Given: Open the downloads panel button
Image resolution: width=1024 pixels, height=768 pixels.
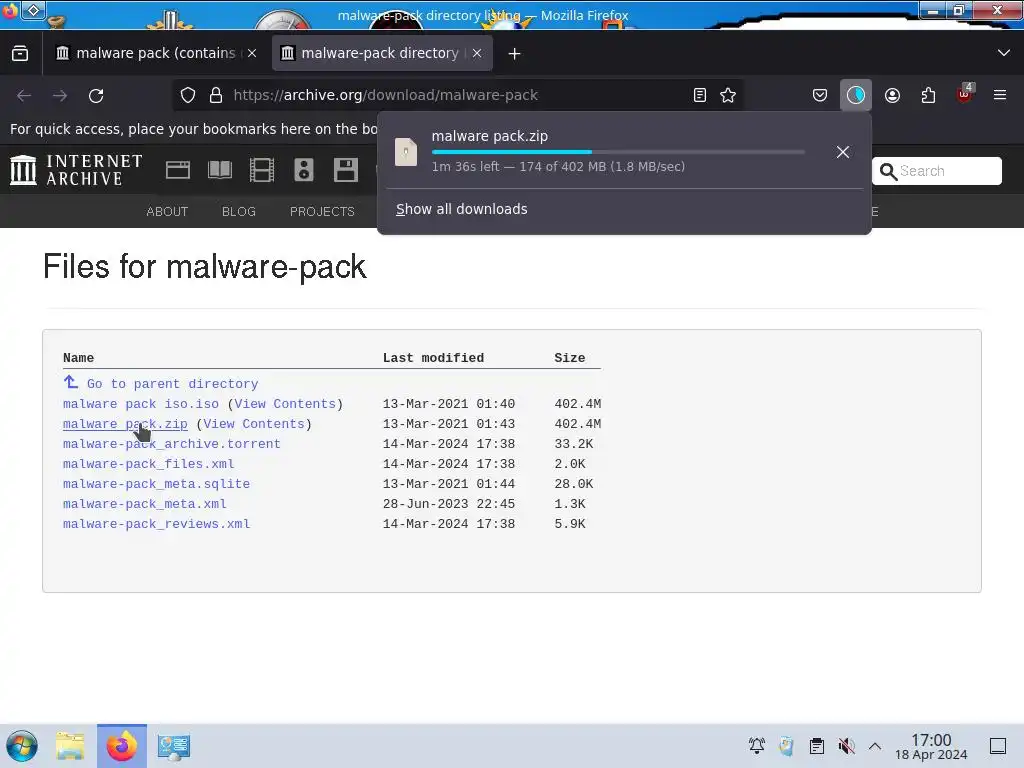Looking at the screenshot, I should [x=856, y=95].
